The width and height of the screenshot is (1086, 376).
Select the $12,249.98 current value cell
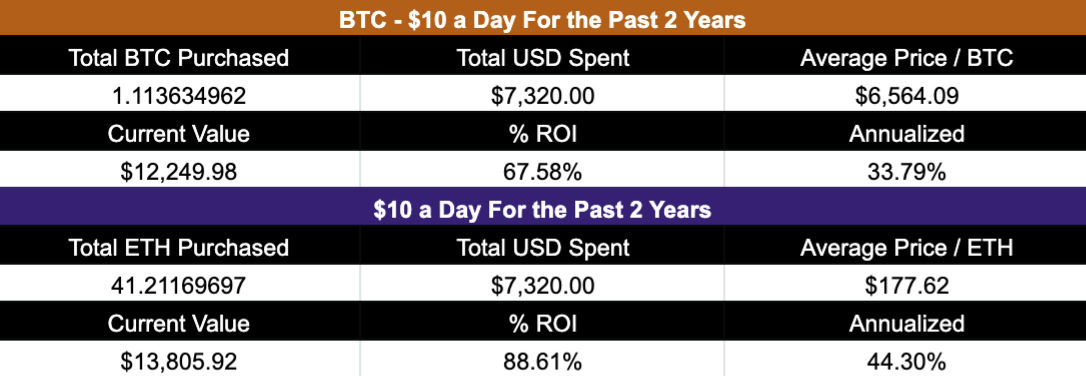coord(179,170)
